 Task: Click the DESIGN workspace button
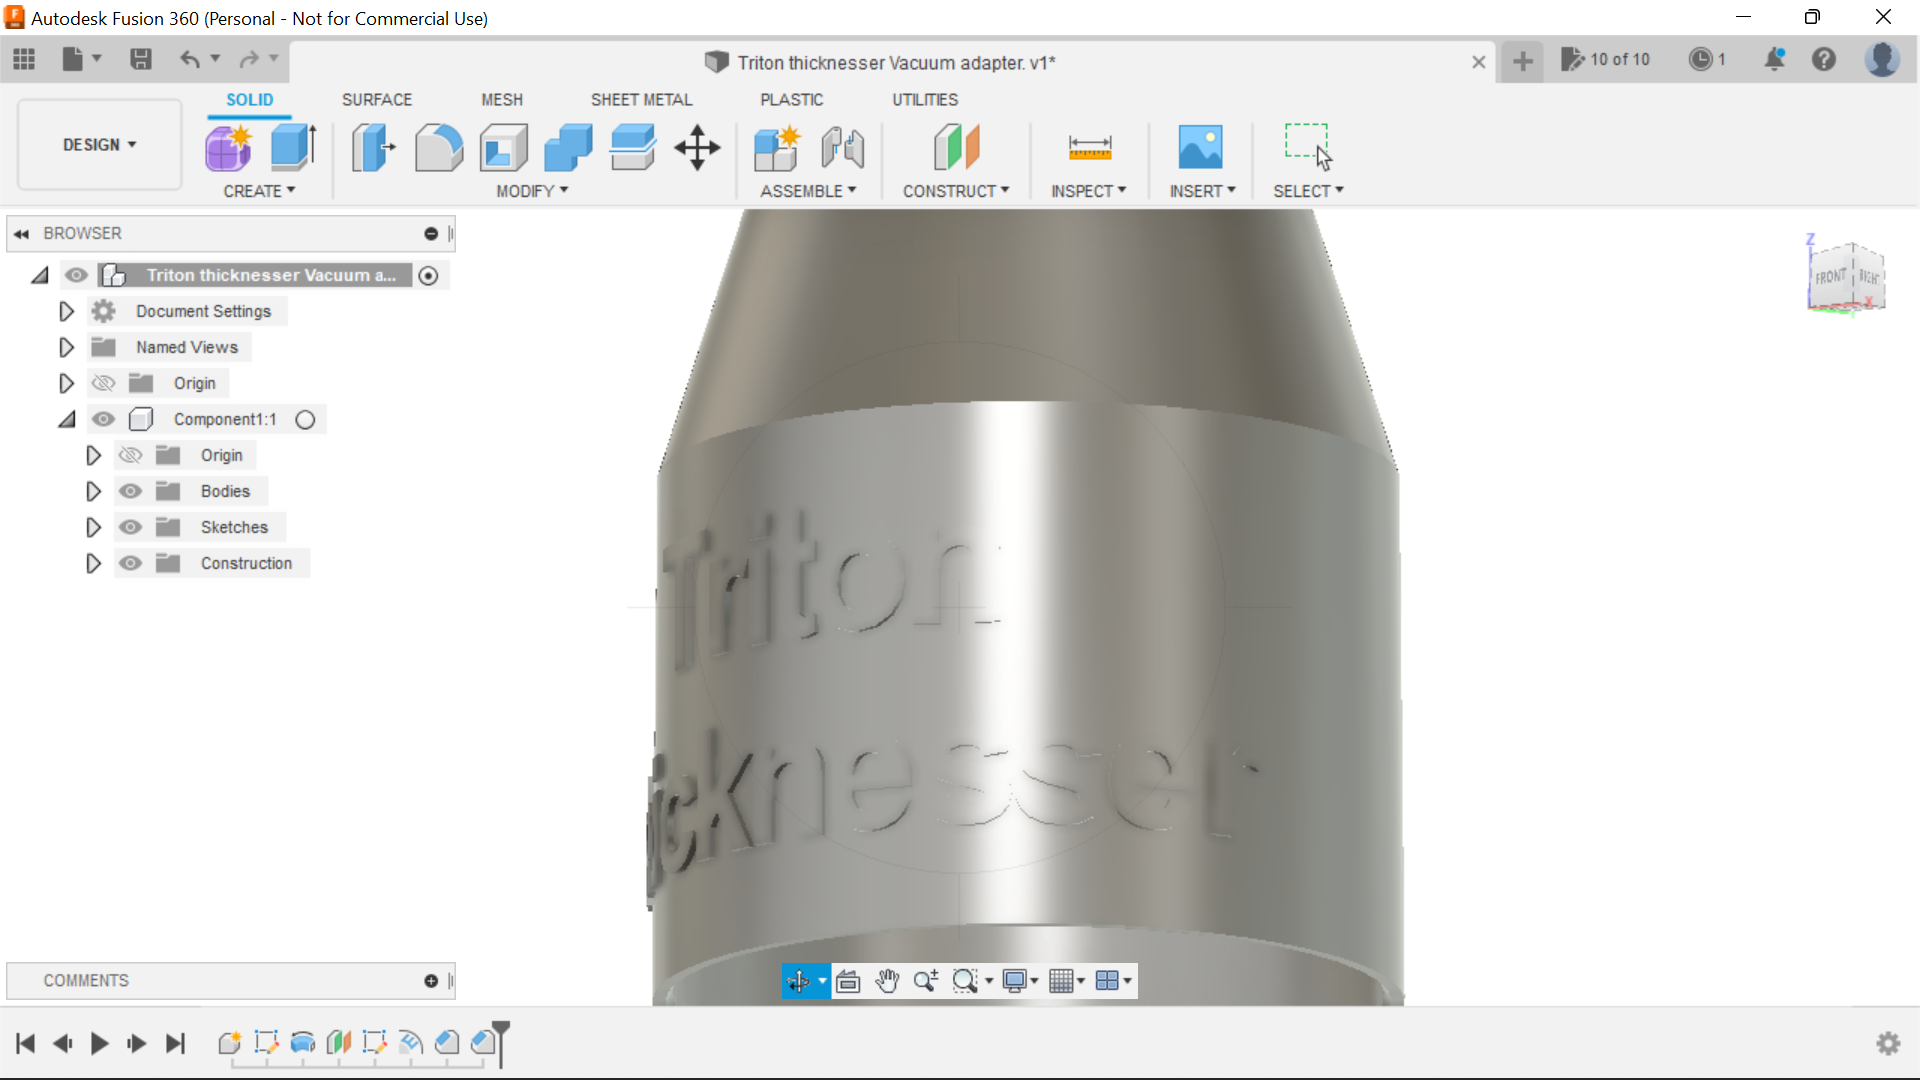point(97,144)
